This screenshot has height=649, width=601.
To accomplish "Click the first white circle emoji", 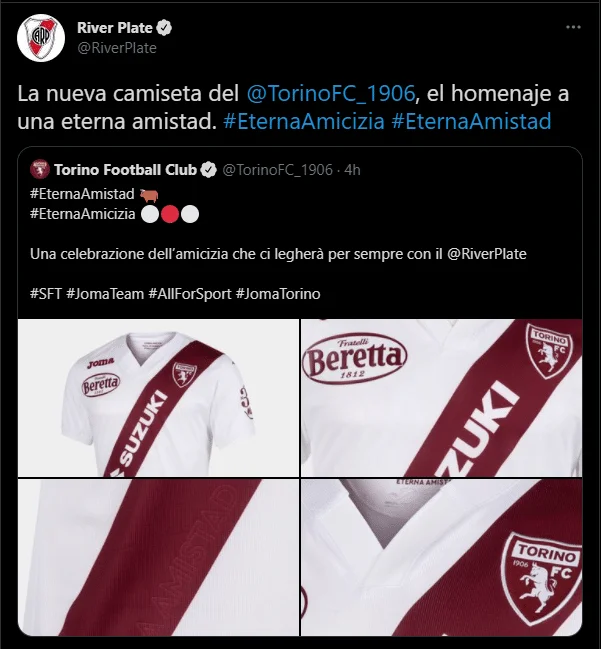I will [x=150, y=214].
